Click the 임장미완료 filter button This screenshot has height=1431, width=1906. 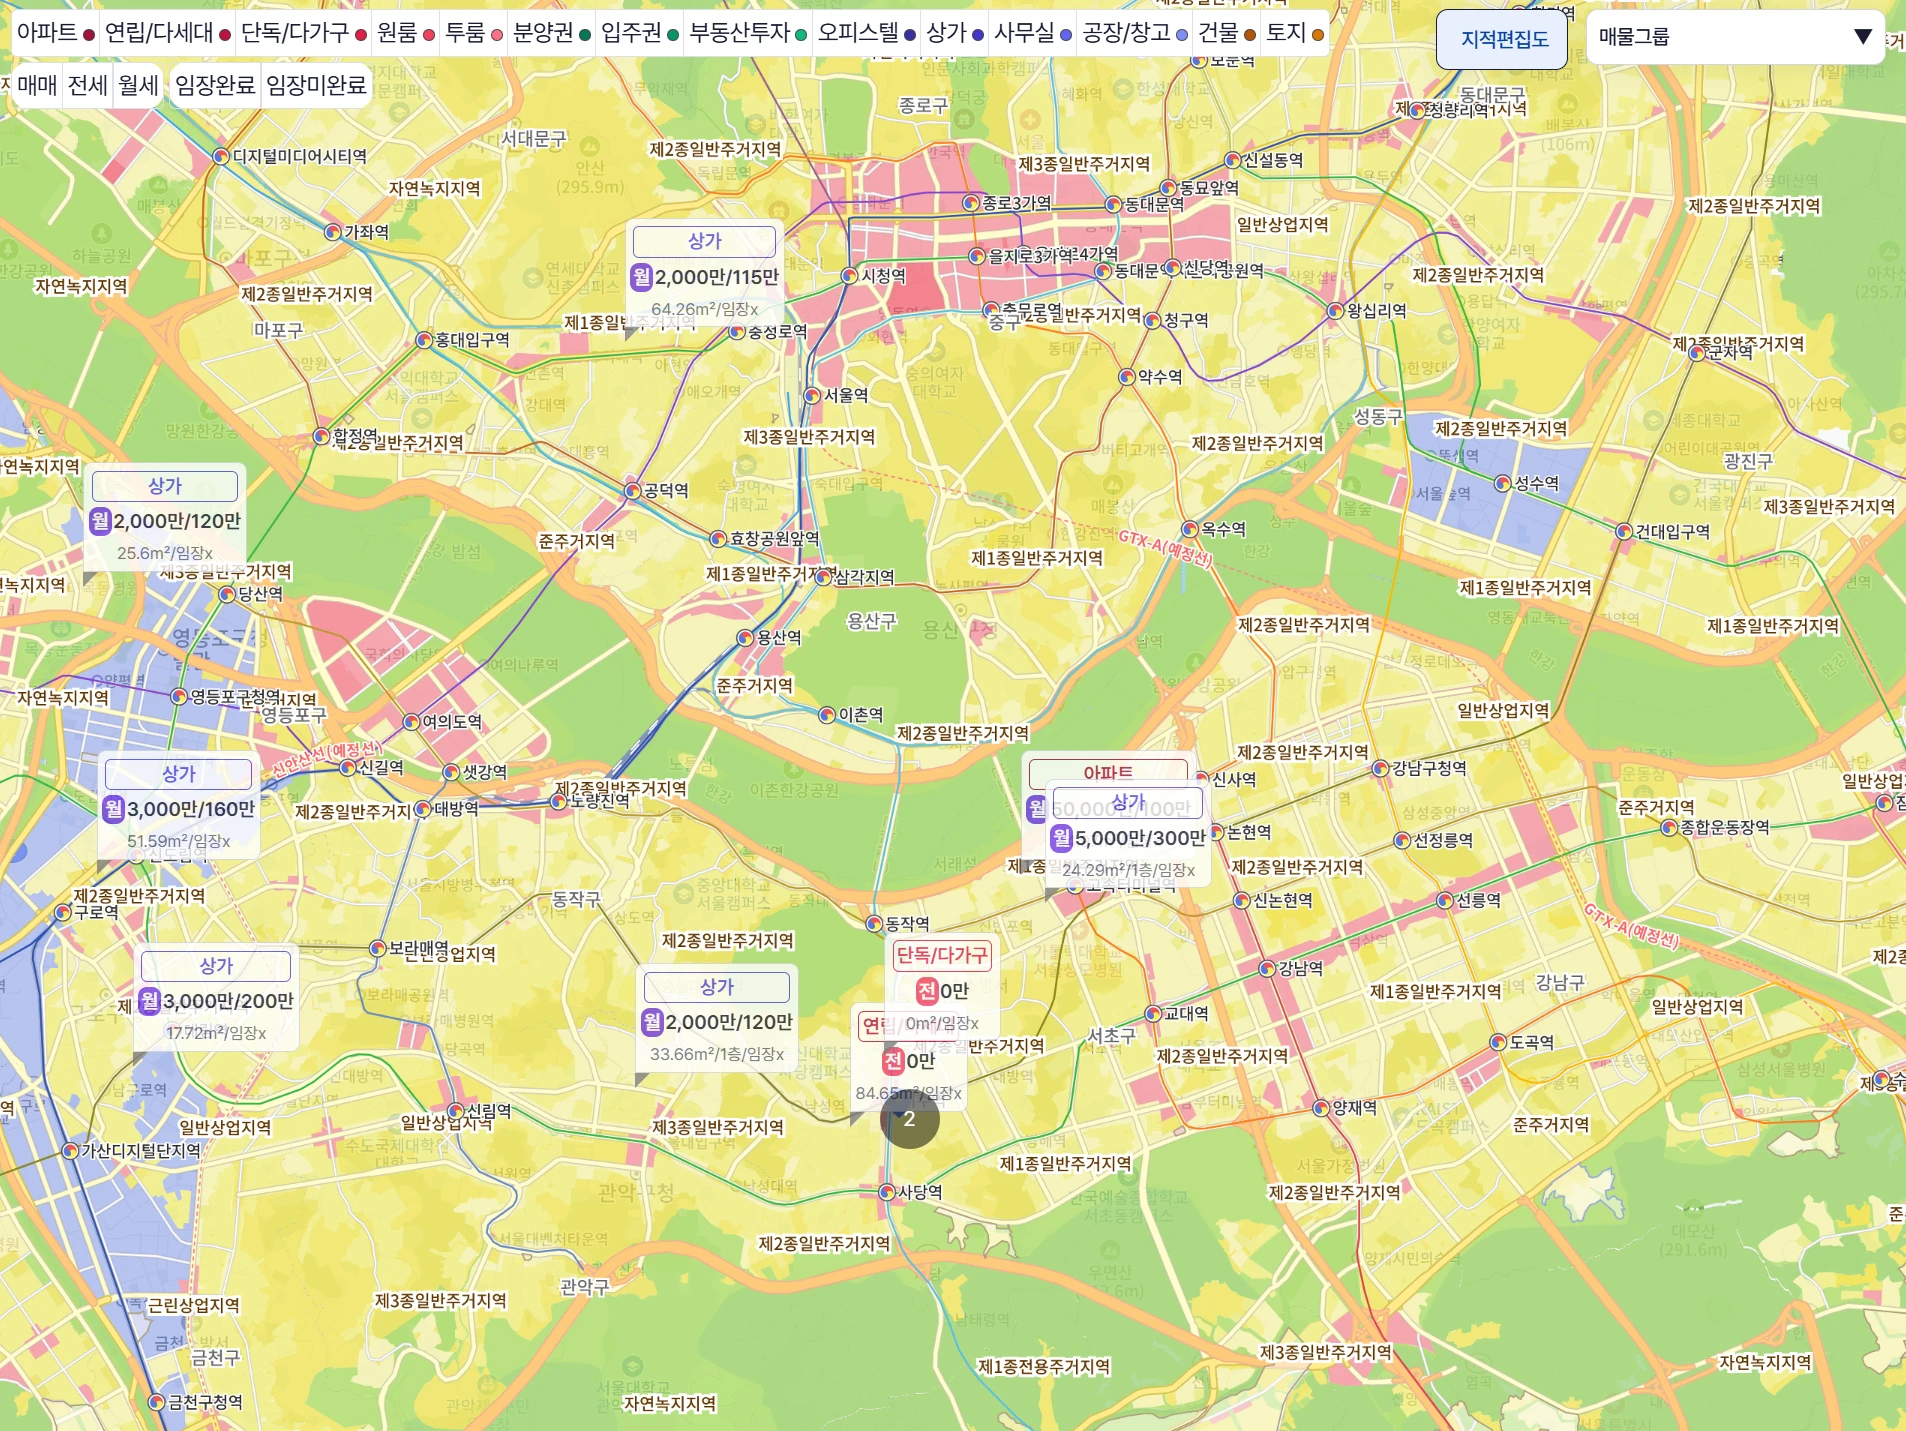point(316,85)
